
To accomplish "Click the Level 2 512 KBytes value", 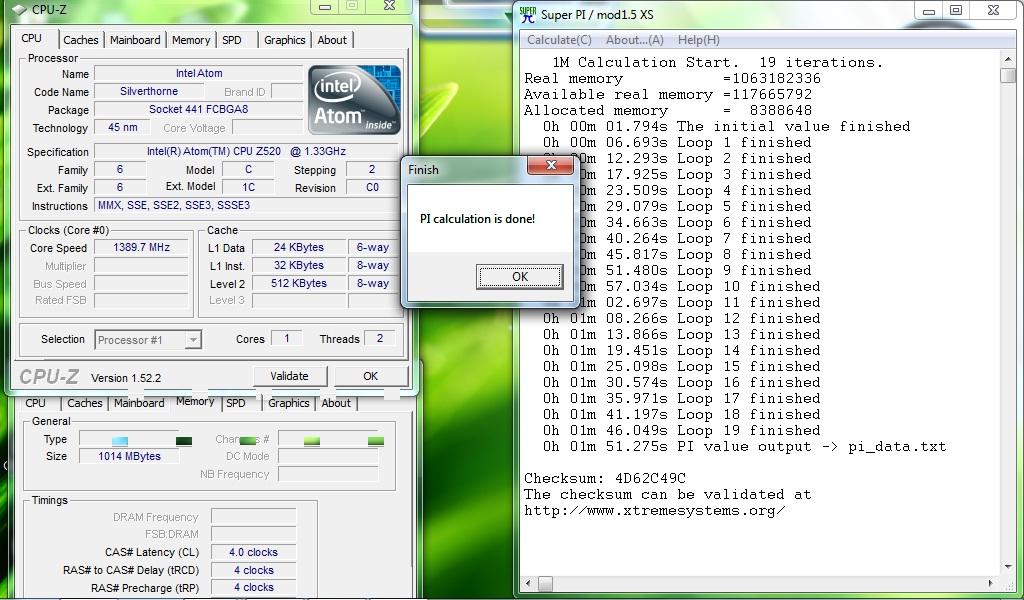I will click(x=298, y=283).
